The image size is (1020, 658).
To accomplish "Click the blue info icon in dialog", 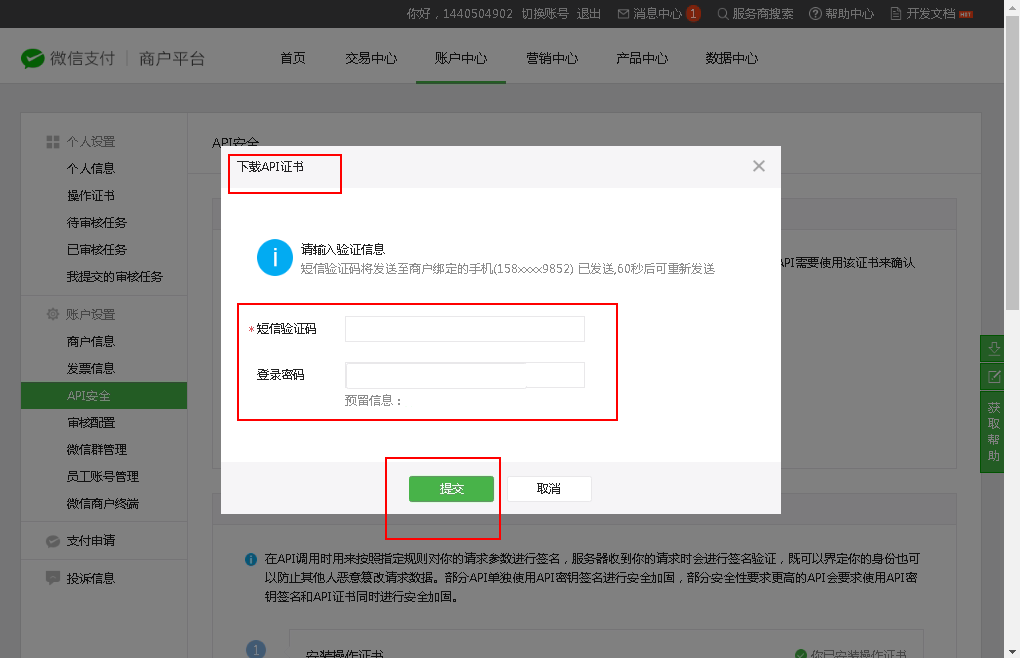I will click(x=274, y=257).
